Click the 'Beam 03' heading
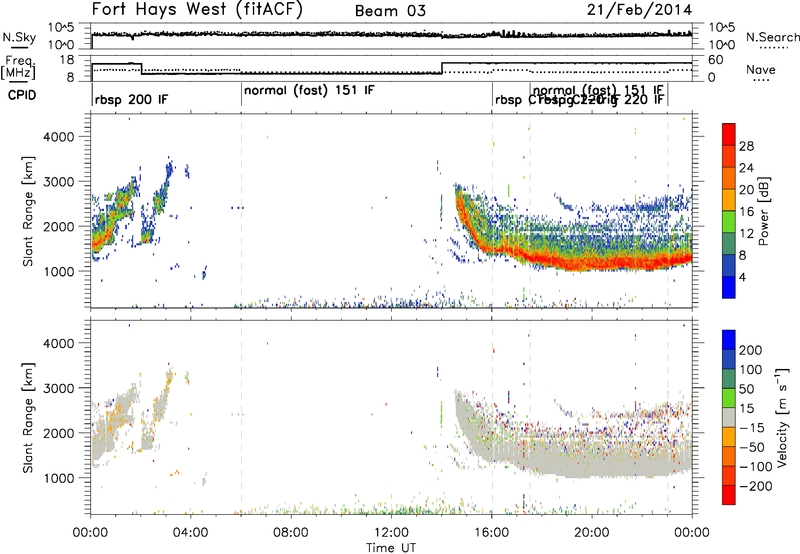This screenshot has width=800, height=554. [x=390, y=11]
